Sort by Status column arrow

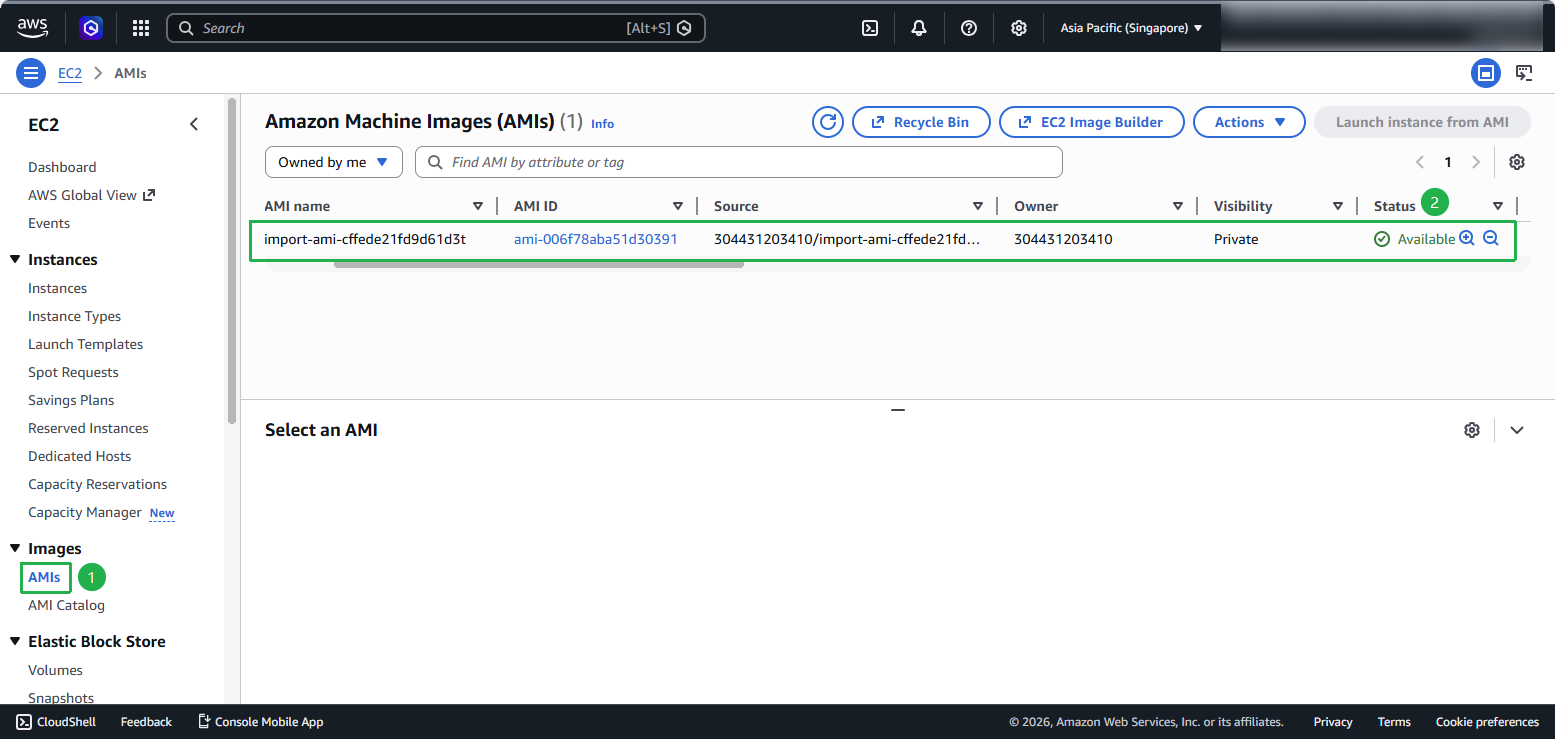pos(1498,206)
